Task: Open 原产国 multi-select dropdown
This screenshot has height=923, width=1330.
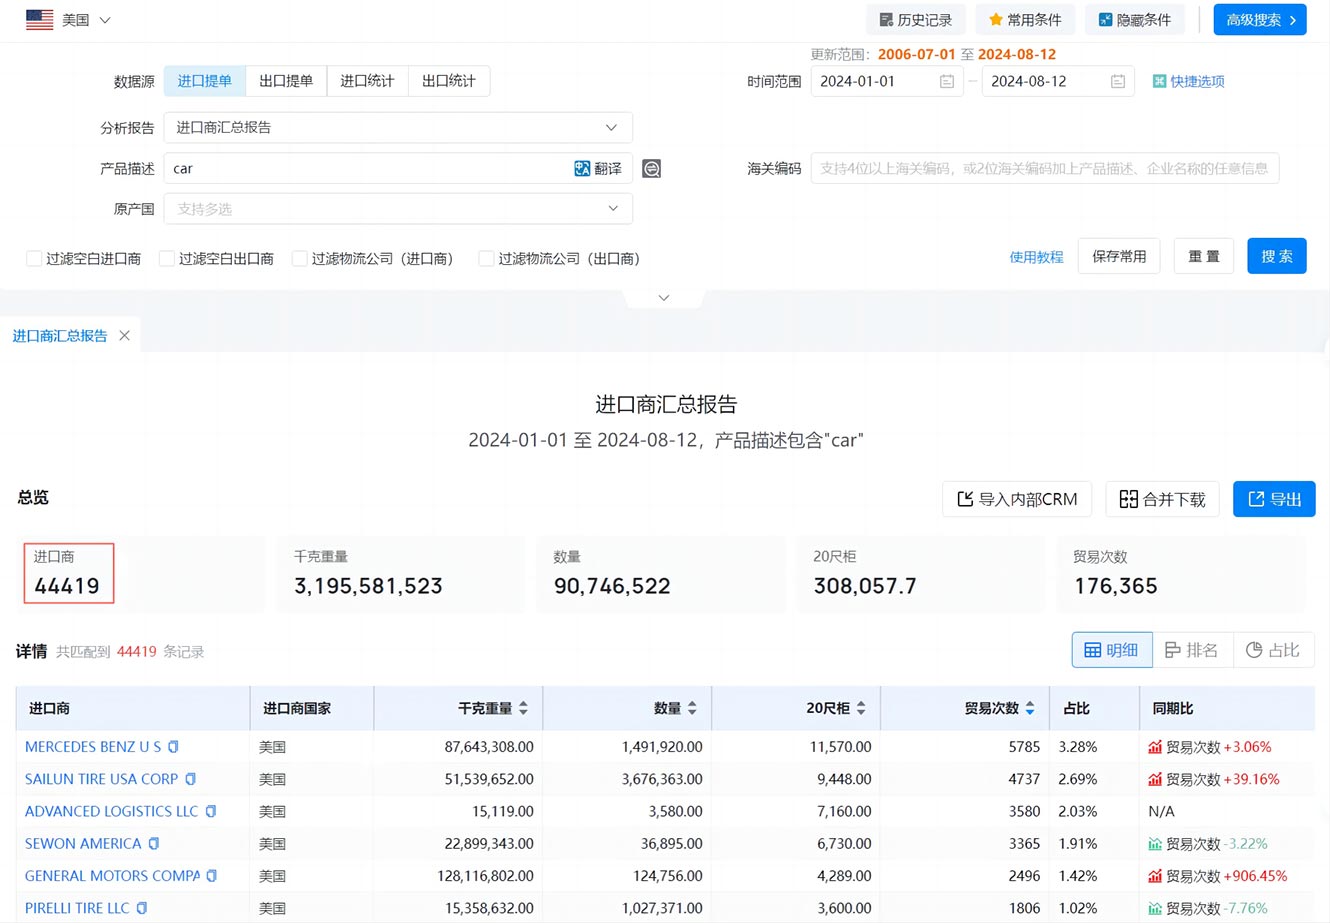Action: point(398,209)
